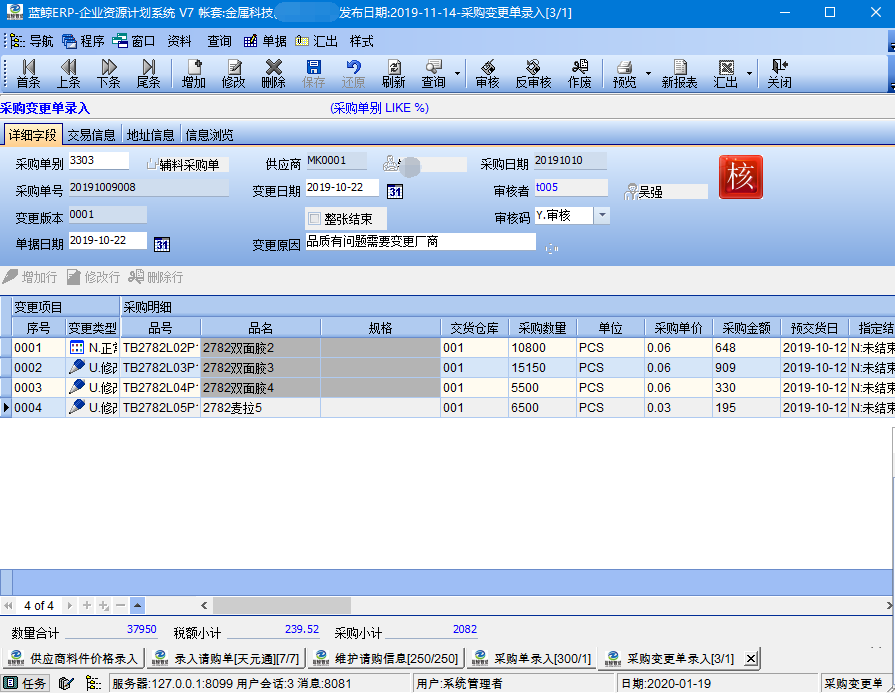The height and width of the screenshot is (693, 895).
Task: Switch to the 交易信息 tab
Action: [91, 135]
